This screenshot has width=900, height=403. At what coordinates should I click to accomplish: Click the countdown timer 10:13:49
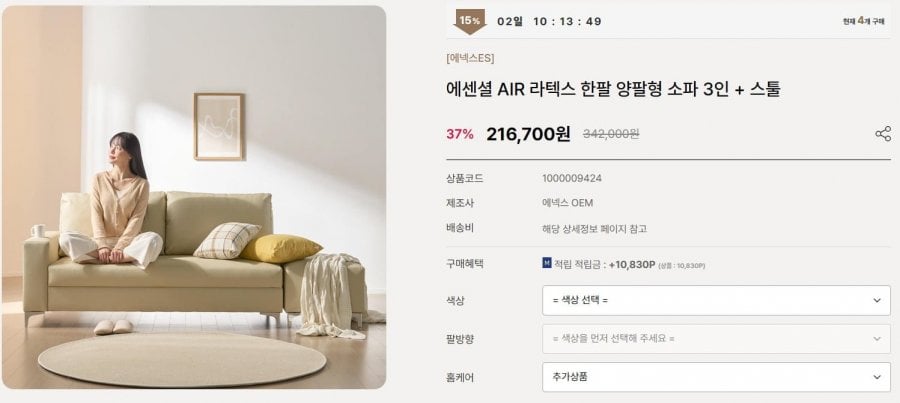(566, 21)
